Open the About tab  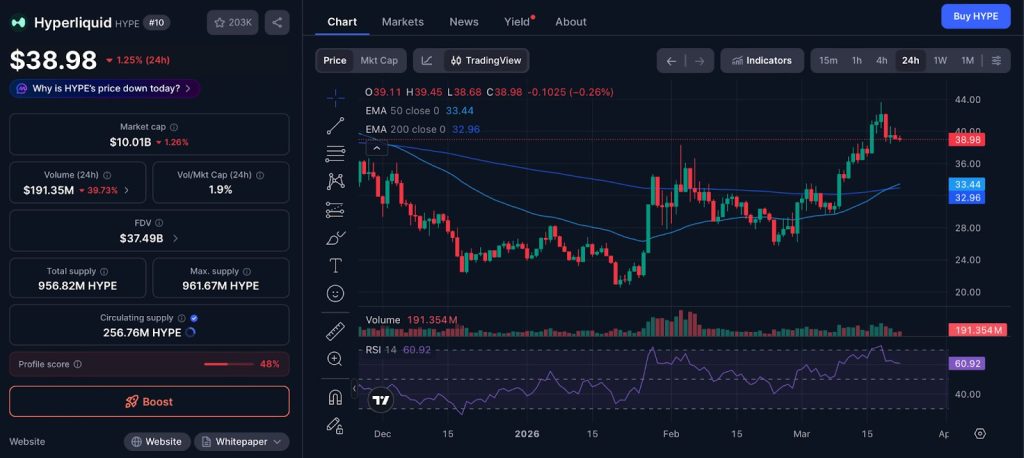click(571, 22)
